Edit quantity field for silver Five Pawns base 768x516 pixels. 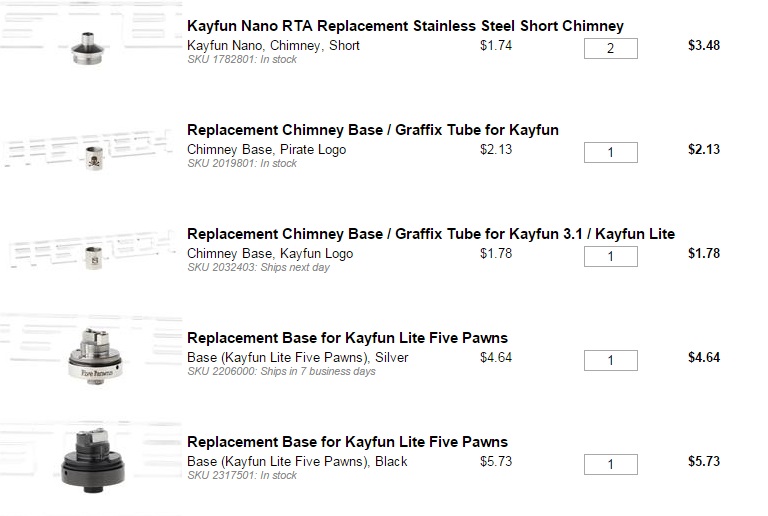(x=611, y=360)
